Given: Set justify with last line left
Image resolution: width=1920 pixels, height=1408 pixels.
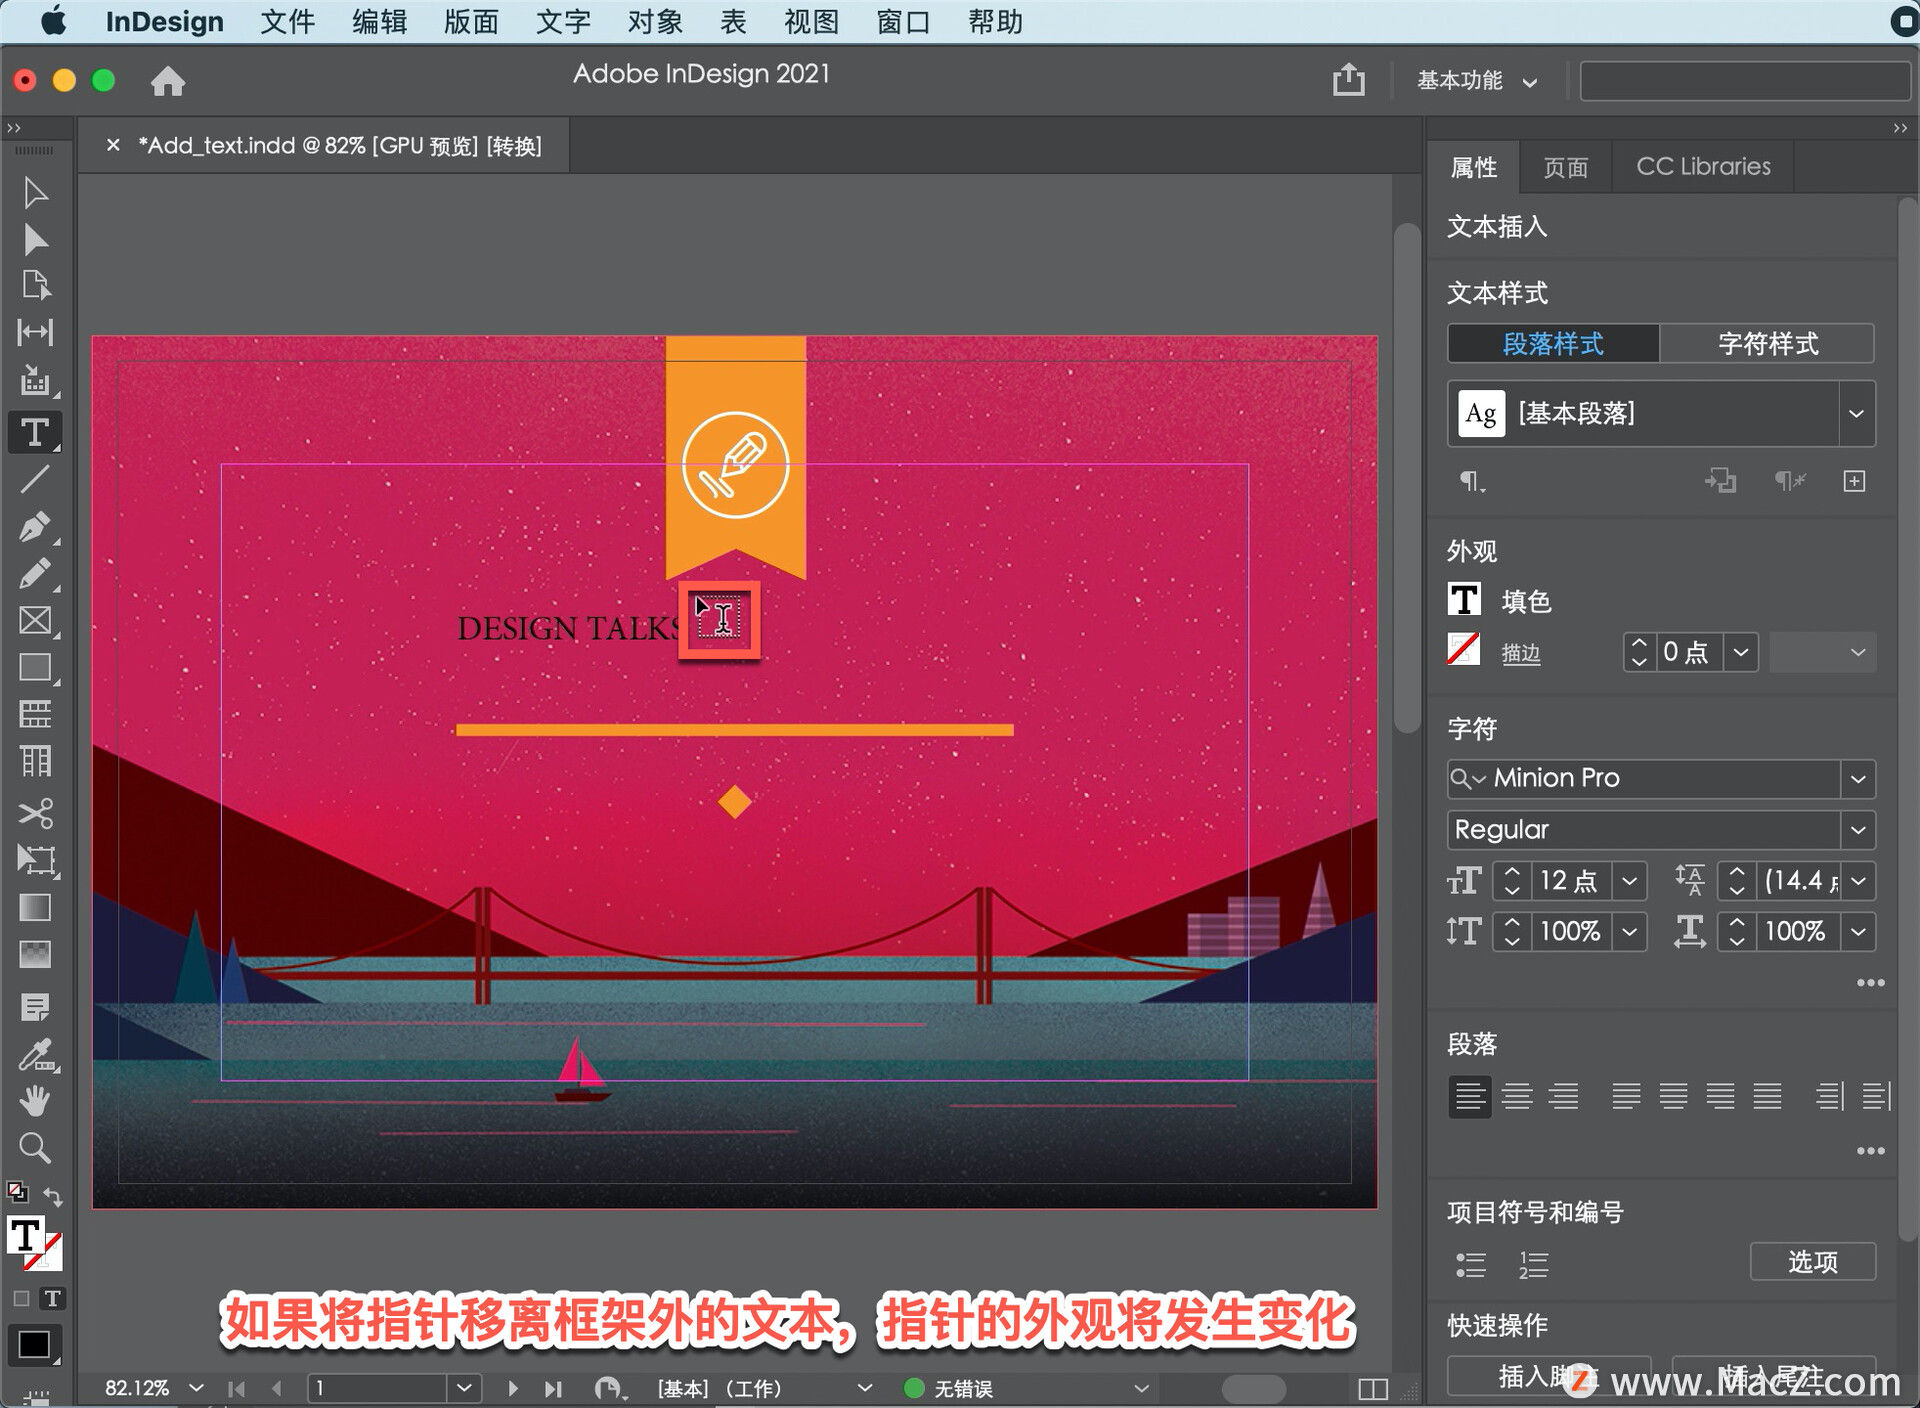Looking at the screenshot, I should tap(1626, 1096).
